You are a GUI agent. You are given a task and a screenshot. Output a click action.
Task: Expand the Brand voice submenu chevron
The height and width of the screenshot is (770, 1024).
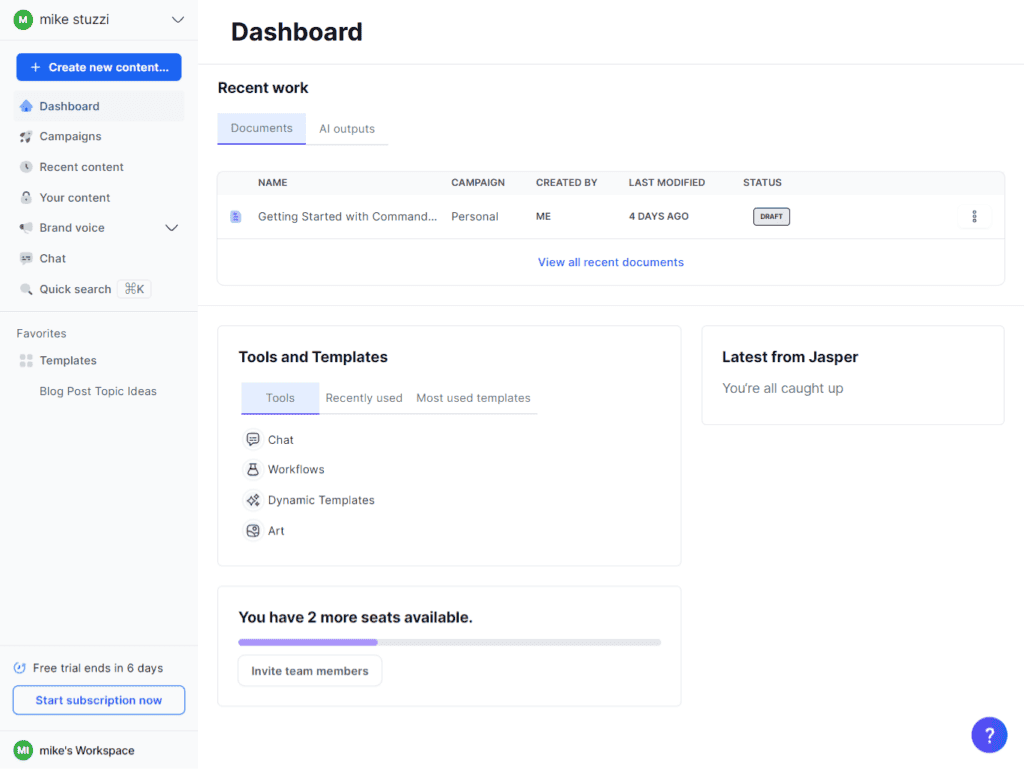tap(171, 228)
